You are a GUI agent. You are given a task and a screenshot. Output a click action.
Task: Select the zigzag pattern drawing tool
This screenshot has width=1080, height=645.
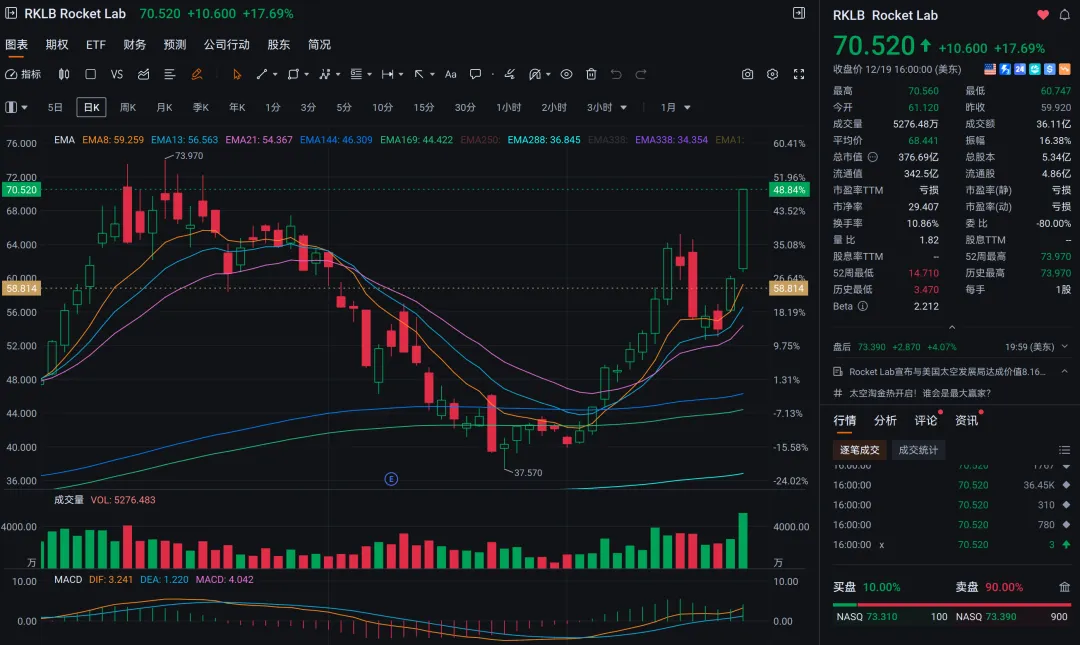[325, 74]
